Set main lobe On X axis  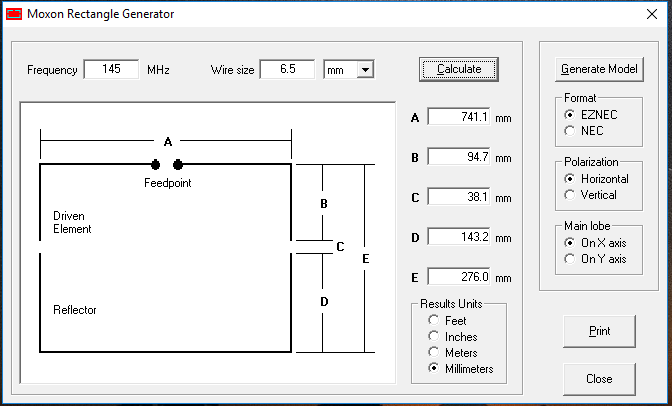pos(571,242)
